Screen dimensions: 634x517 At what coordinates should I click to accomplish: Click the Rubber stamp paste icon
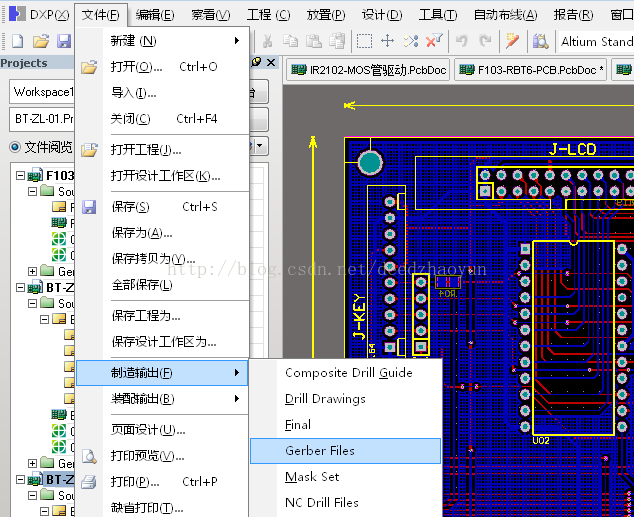[336, 41]
